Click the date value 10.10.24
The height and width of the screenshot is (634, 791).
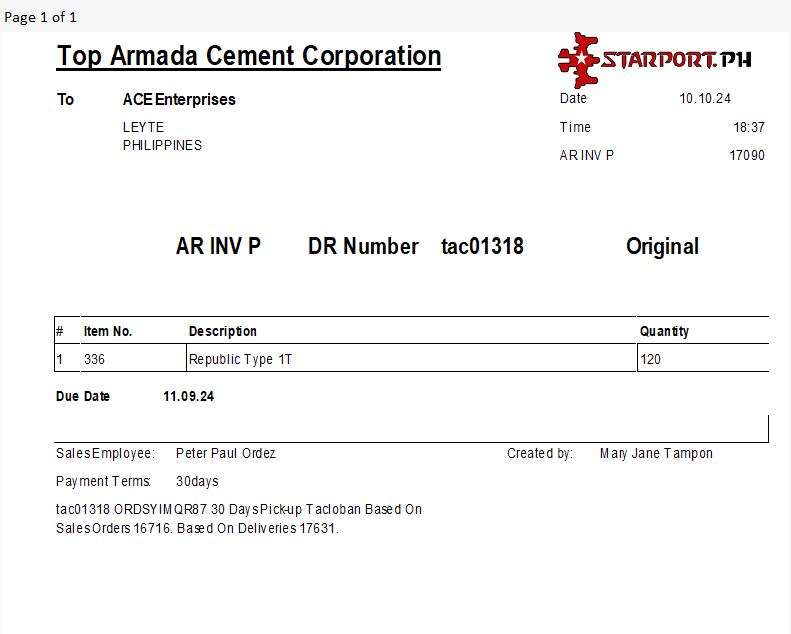pos(705,99)
